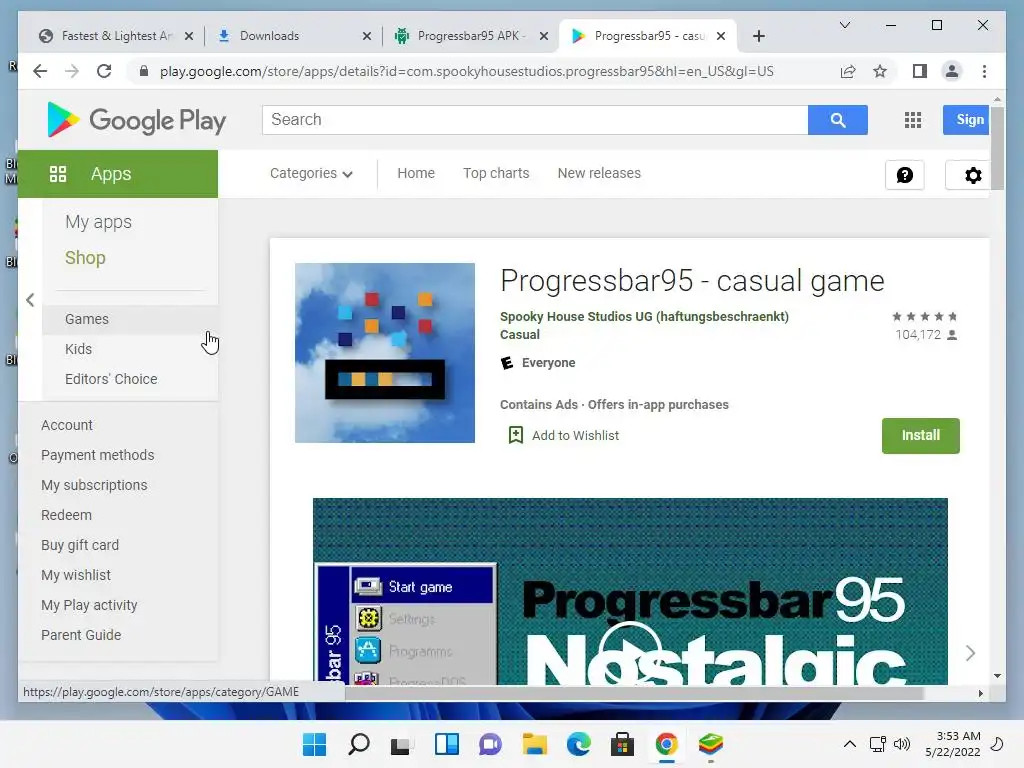Click Buy gift card
Screen dimensions: 1024x768
(80, 545)
